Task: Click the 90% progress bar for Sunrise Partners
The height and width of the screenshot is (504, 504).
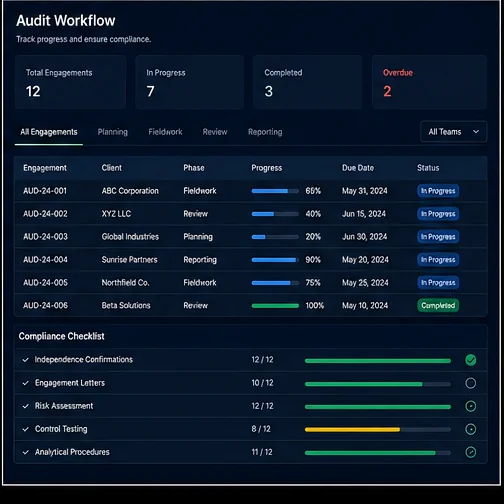Action: 275,260
